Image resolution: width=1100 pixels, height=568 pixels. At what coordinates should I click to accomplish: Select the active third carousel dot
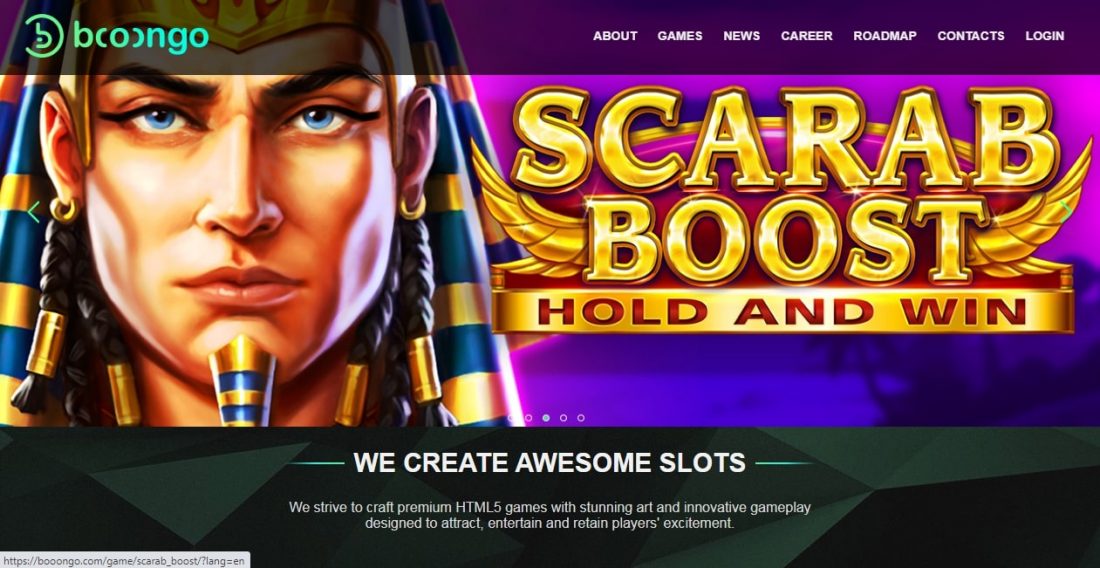coord(546,418)
